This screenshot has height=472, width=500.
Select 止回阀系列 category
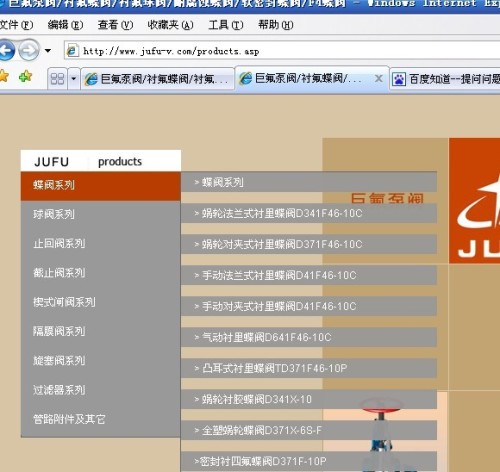[x=101, y=244]
